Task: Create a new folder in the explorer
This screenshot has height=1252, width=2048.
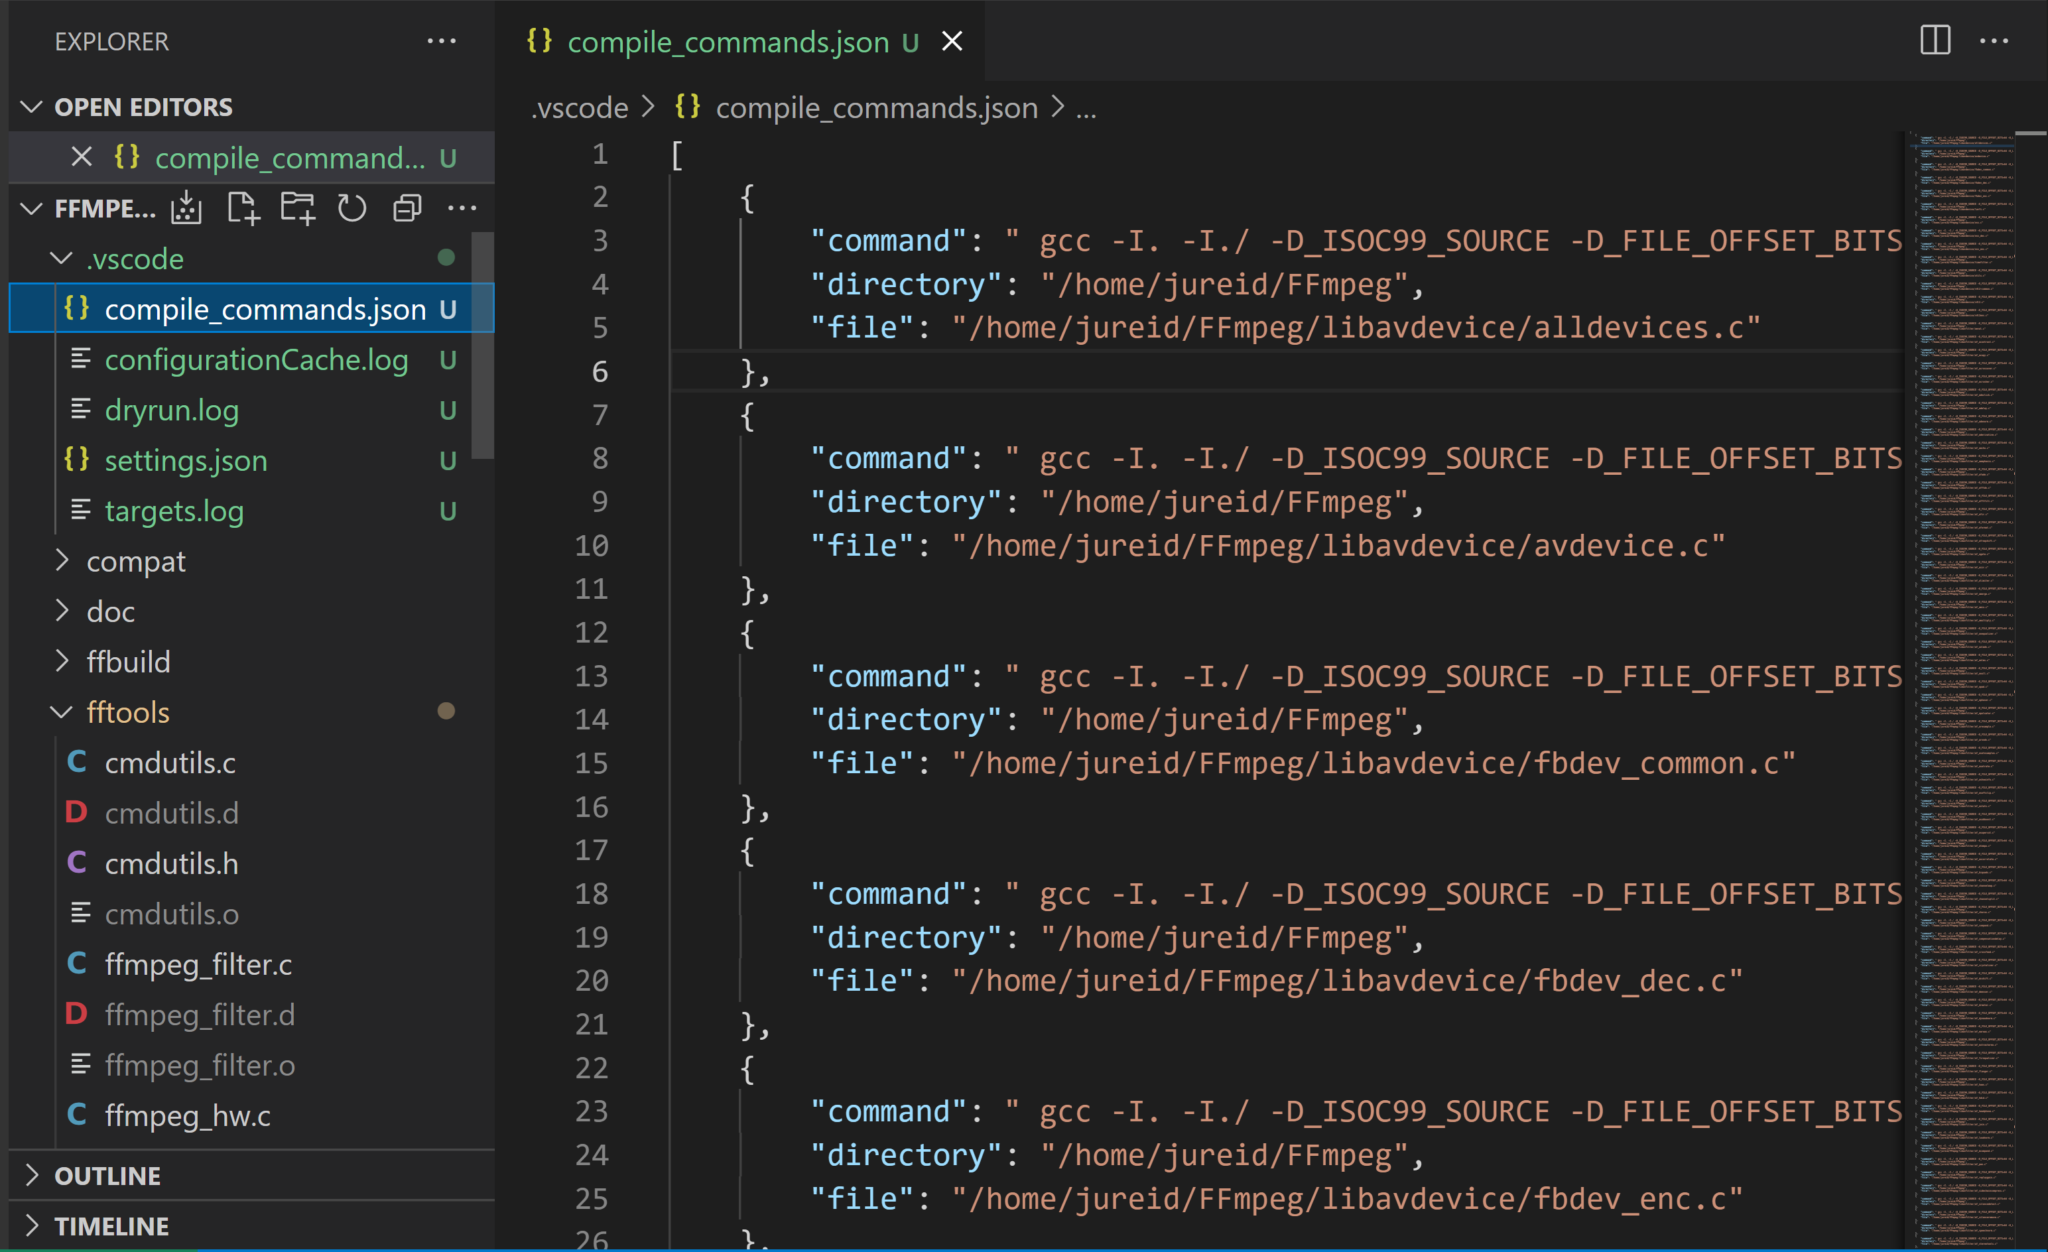Action: 297,208
